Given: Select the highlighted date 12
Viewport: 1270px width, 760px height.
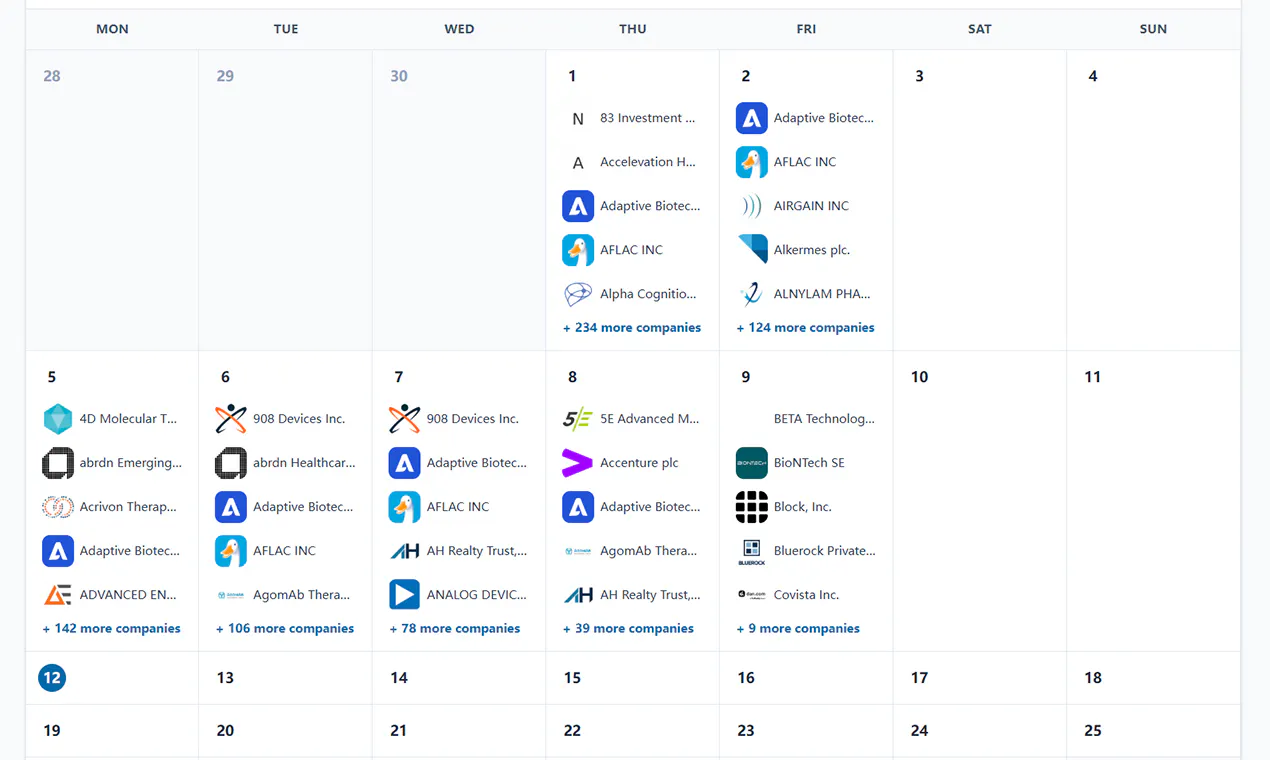Looking at the screenshot, I should 52,678.
